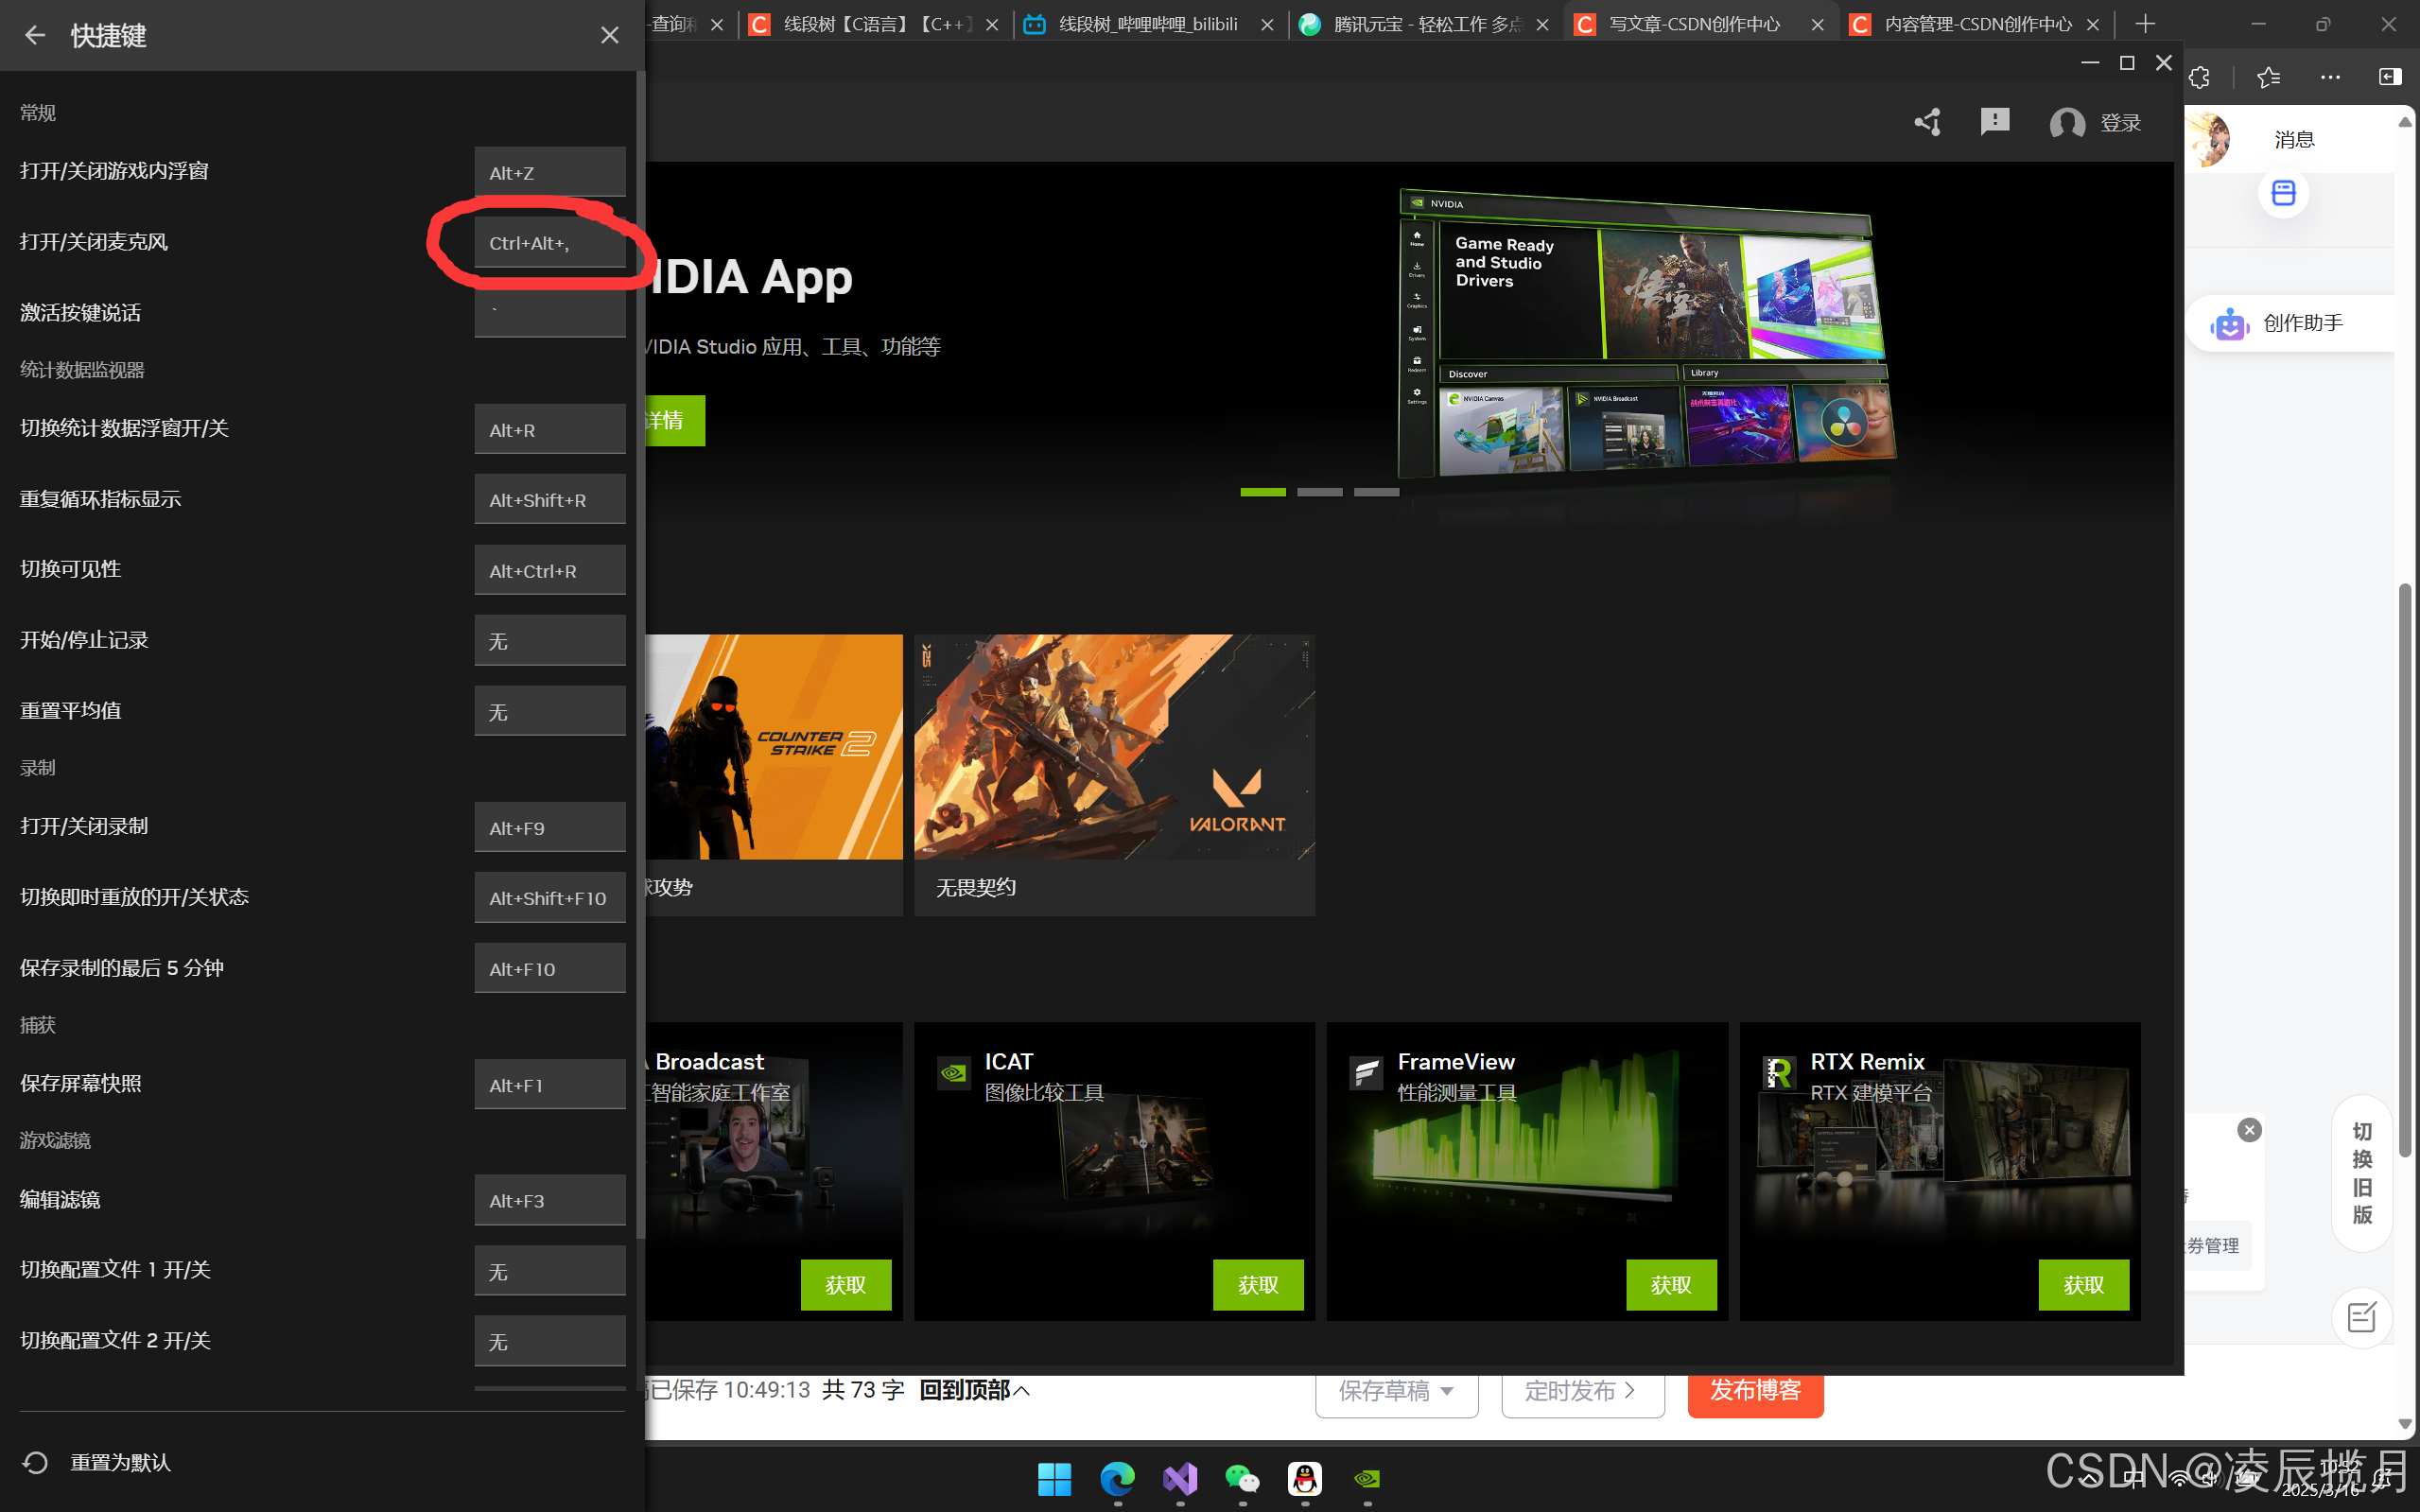Click the Edge browser extensions icon

point(2199,77)
